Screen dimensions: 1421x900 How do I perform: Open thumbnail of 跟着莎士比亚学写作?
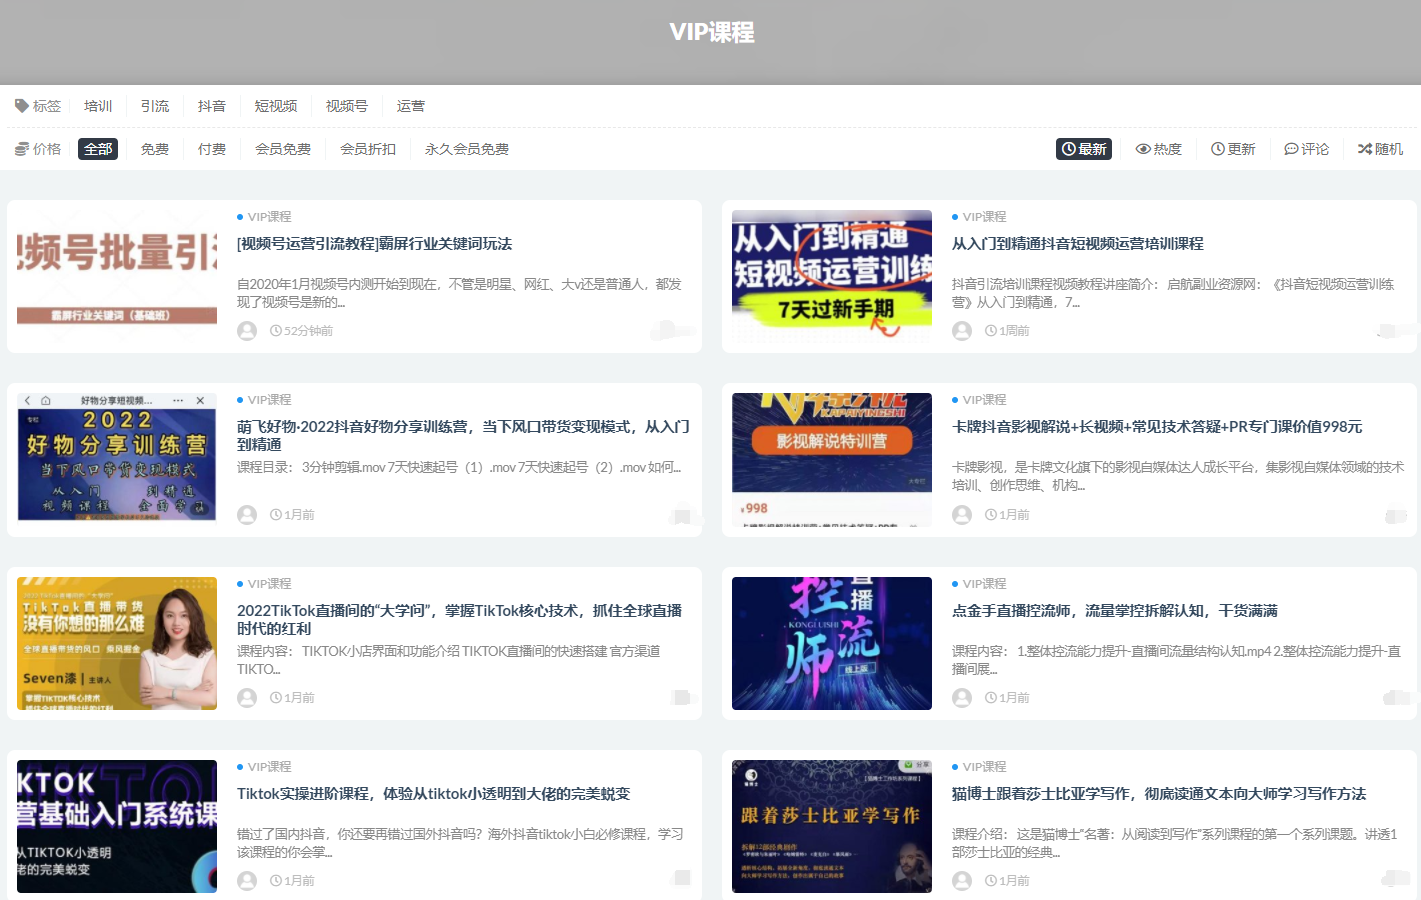pyautogui.click(x=832, y=826)
